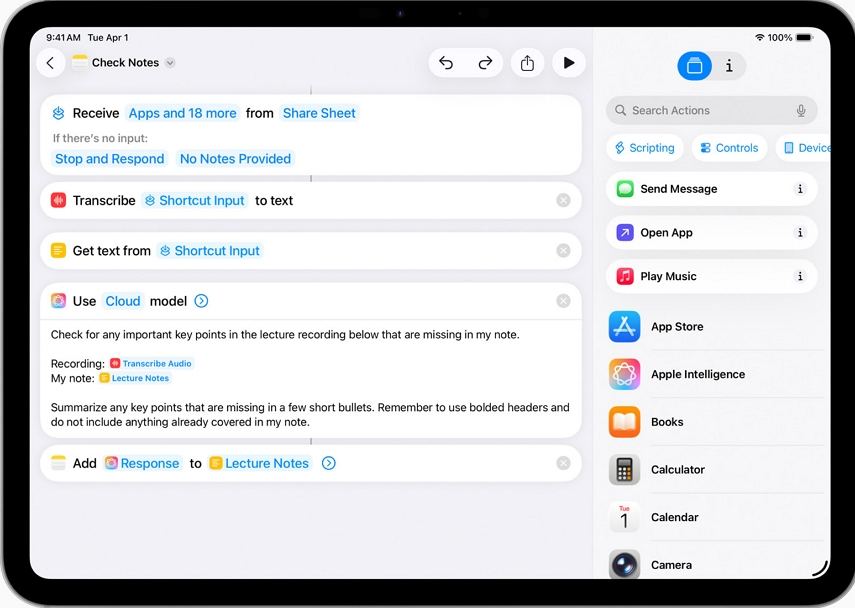
Task: Show info for Play Music action
Action: tap(800, 276)
